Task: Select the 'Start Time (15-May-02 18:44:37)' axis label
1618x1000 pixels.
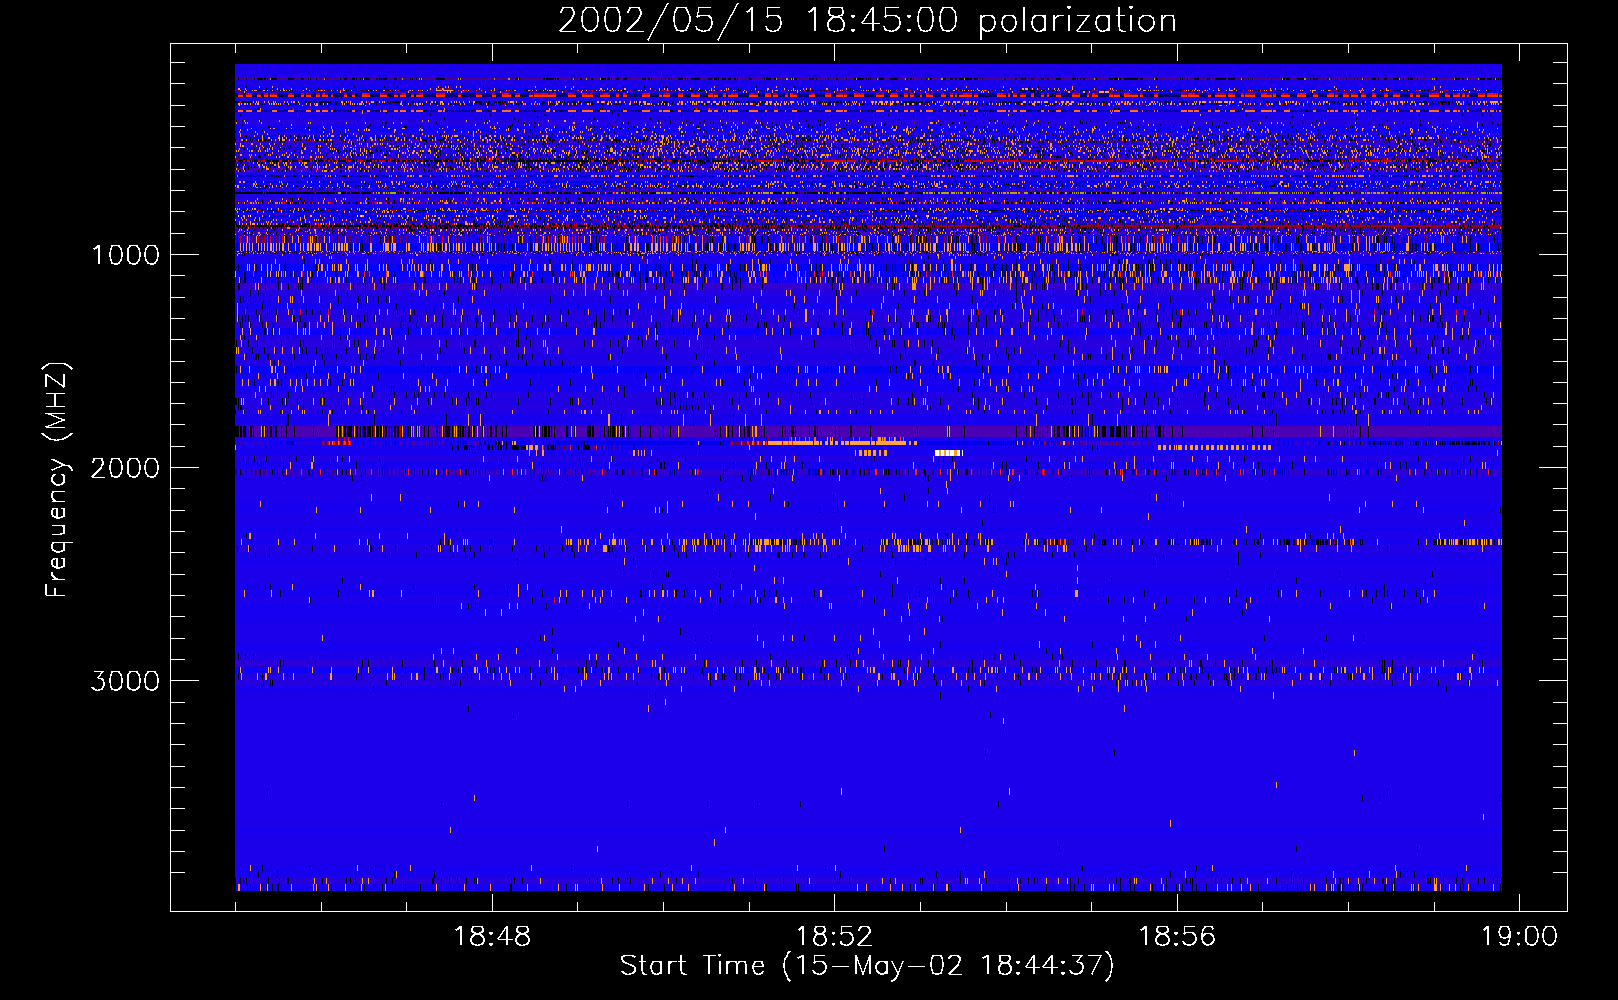Action: point(867,966)
